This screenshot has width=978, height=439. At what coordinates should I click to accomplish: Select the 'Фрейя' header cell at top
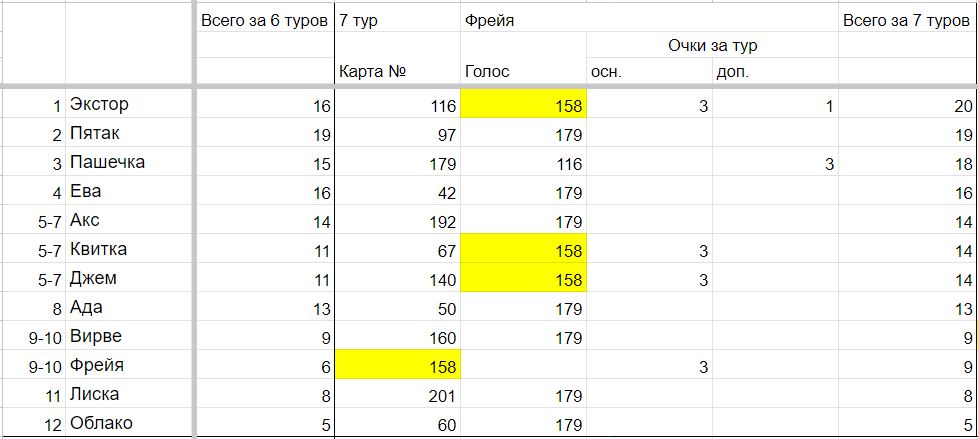[x=523, y=21]
